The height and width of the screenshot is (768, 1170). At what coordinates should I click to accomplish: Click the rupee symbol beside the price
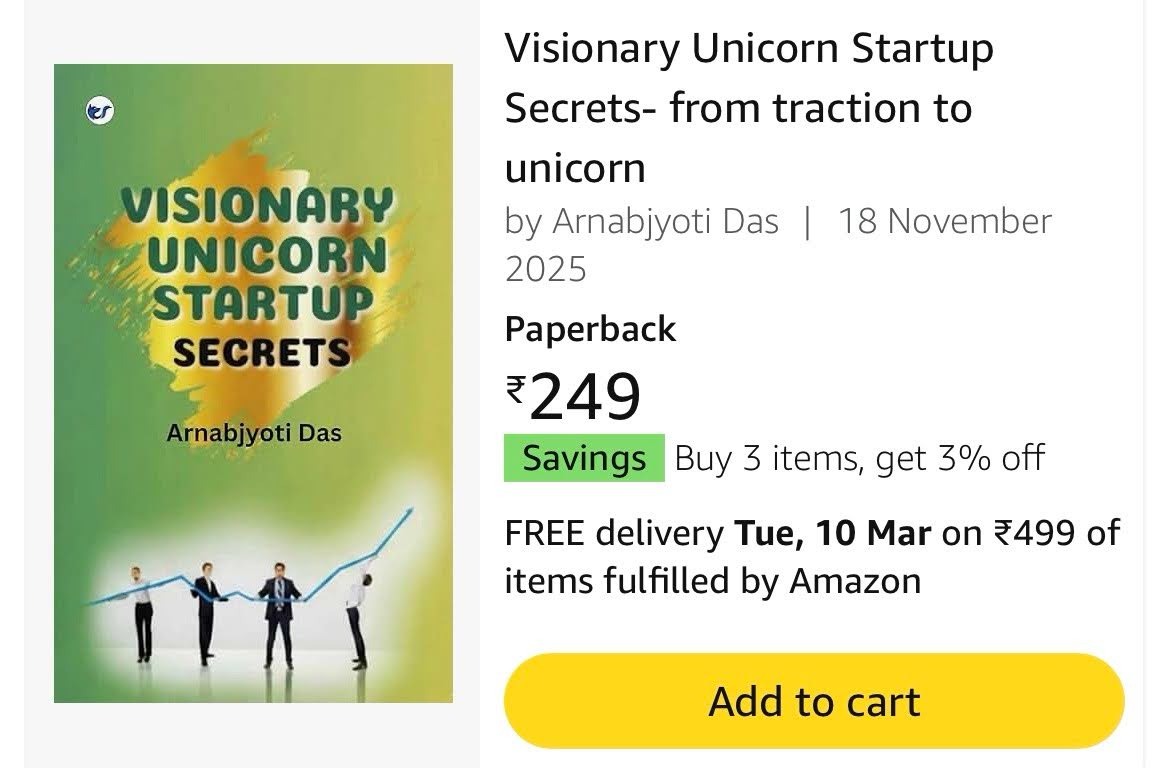(x=516, y=389)
